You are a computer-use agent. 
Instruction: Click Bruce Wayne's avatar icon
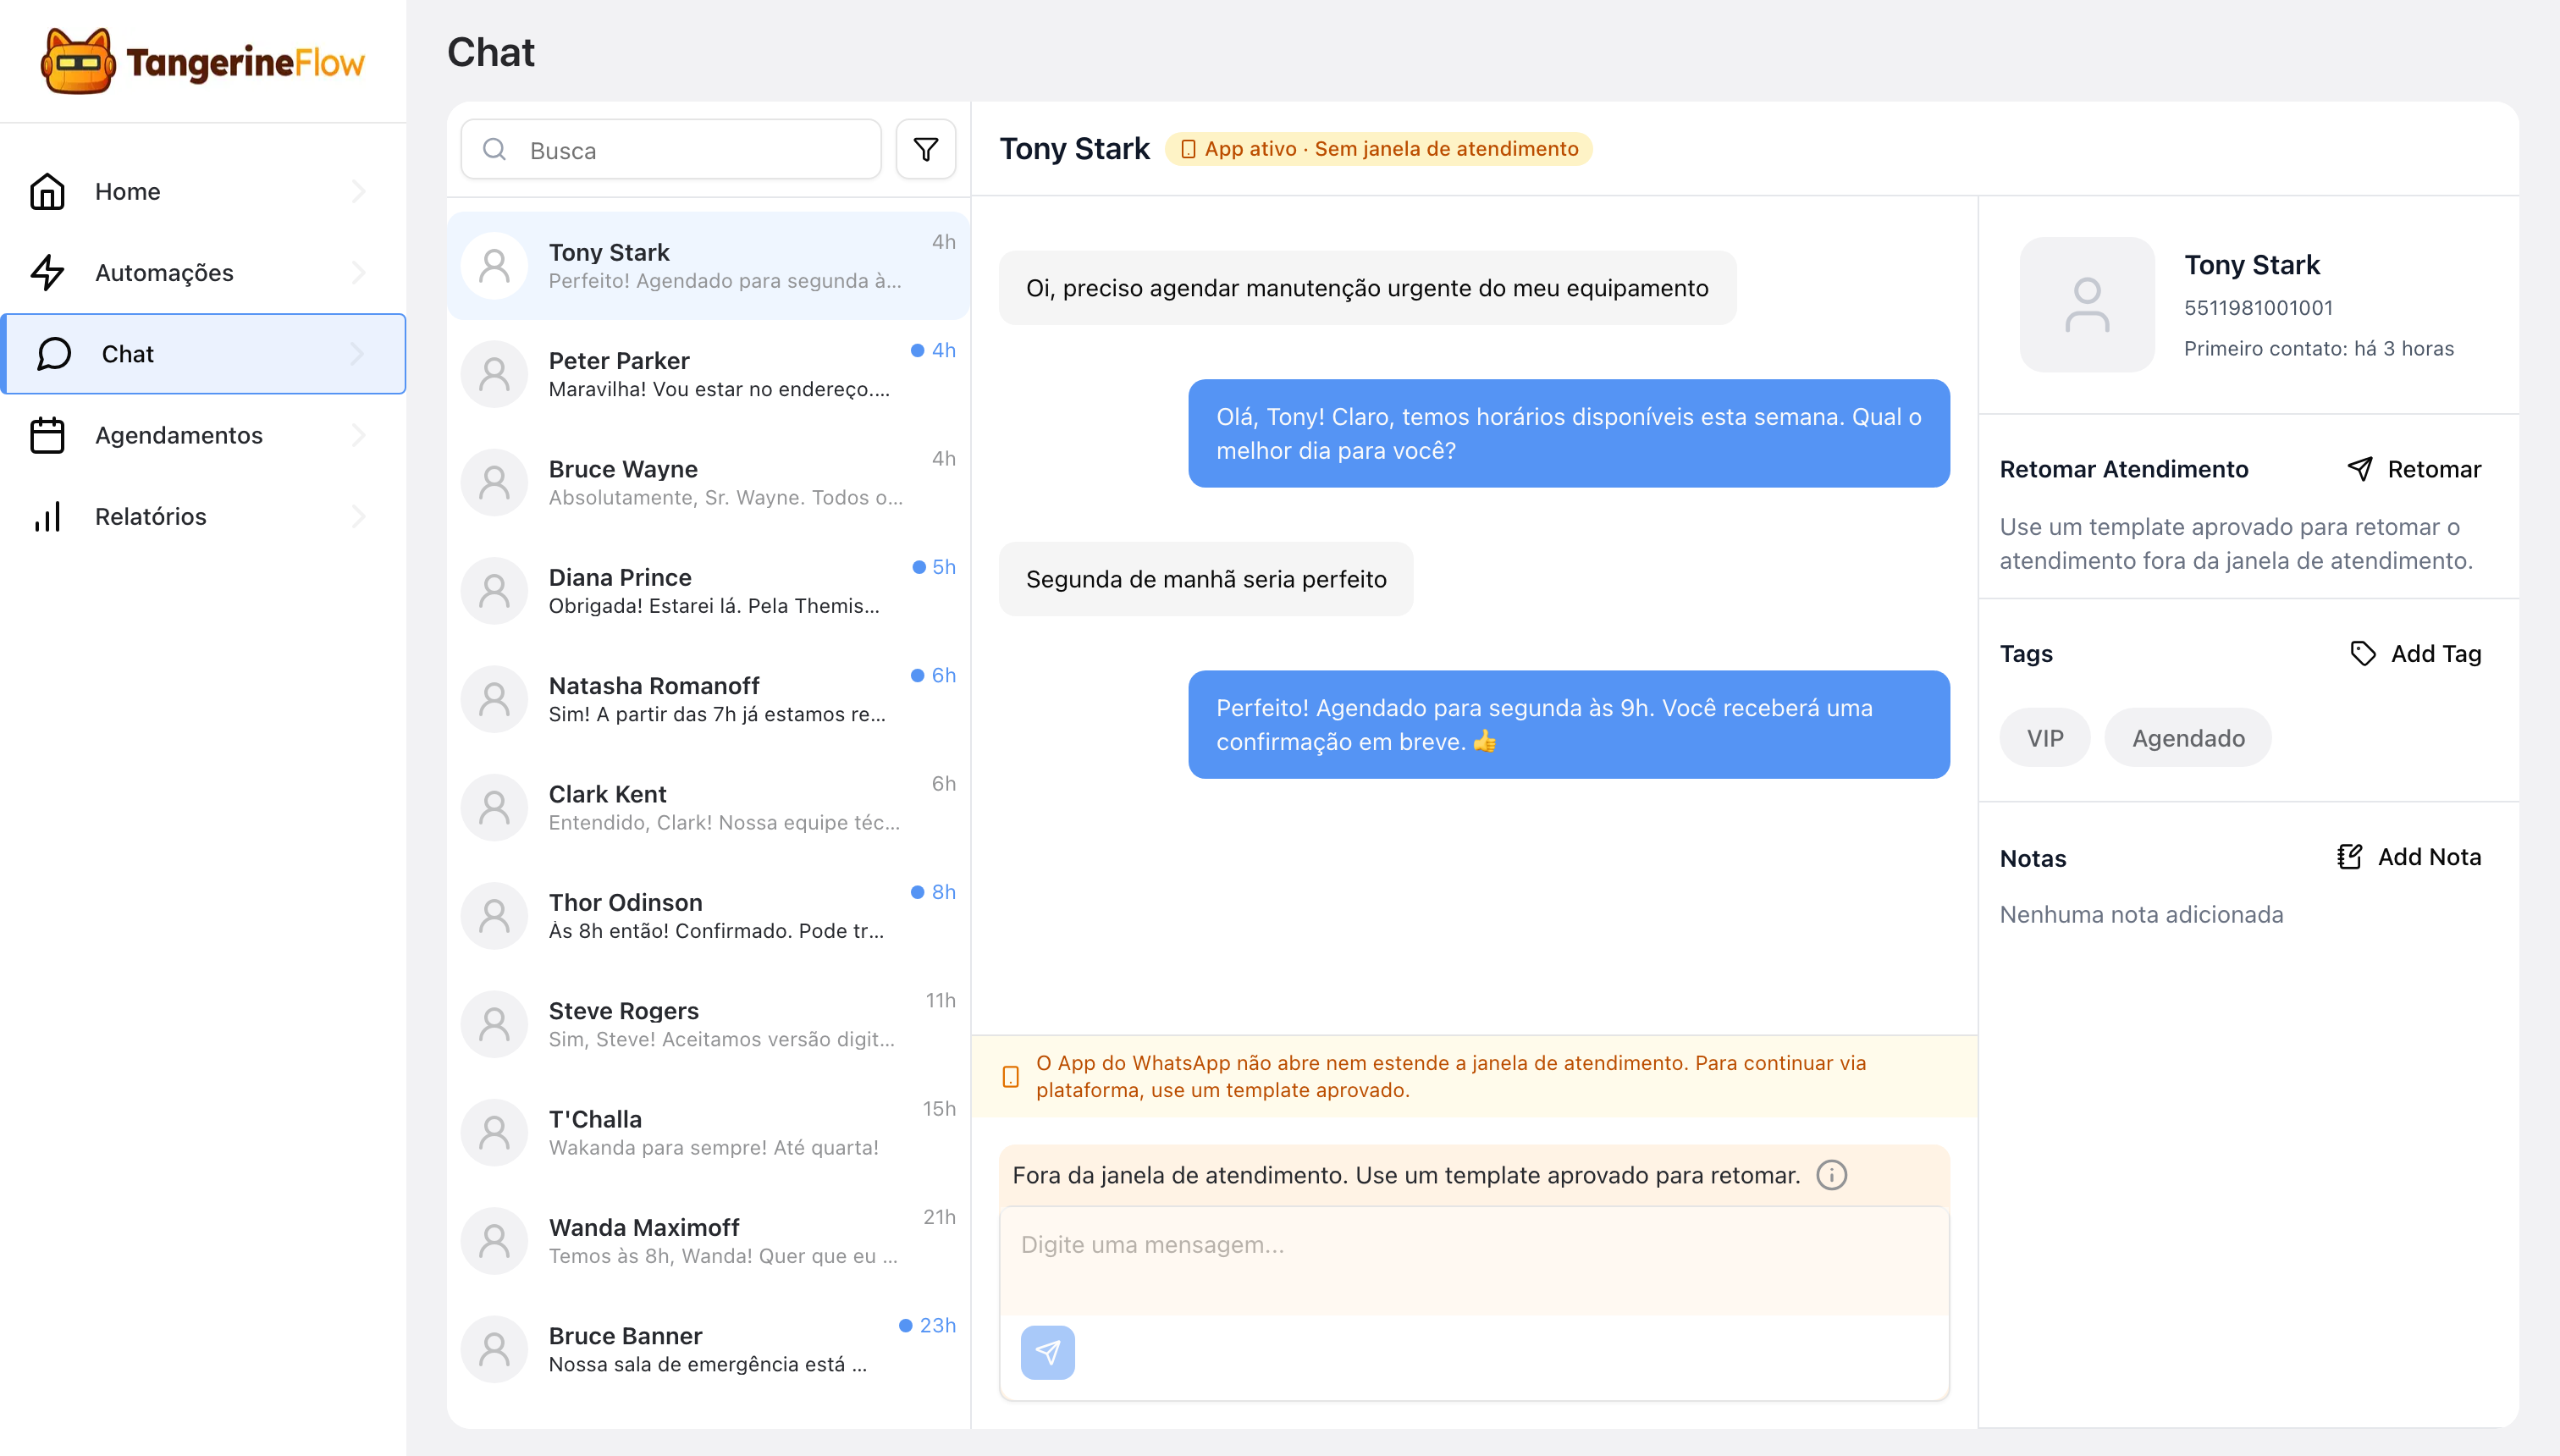494,482
